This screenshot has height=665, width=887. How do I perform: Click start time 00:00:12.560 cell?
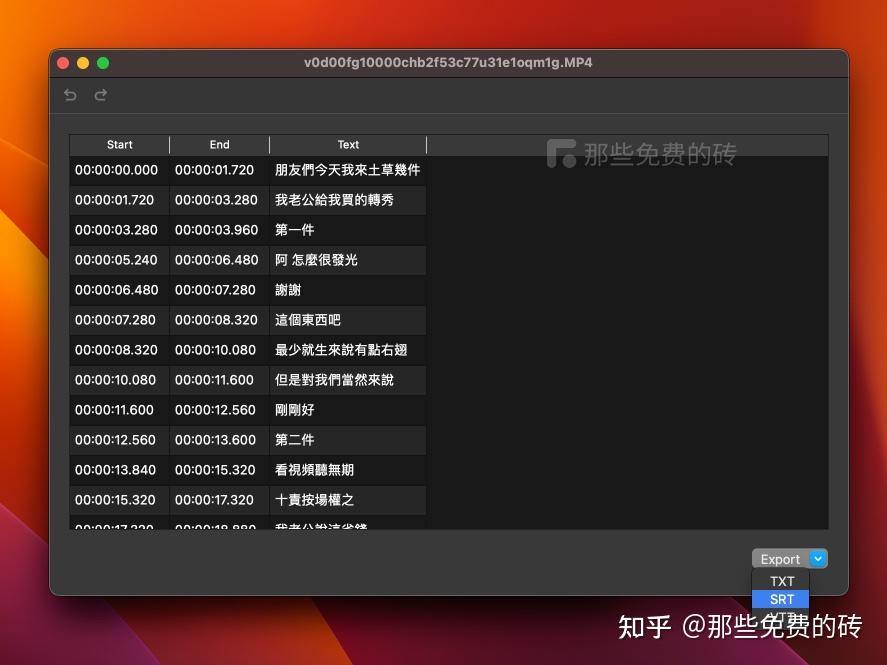point(119,440)
